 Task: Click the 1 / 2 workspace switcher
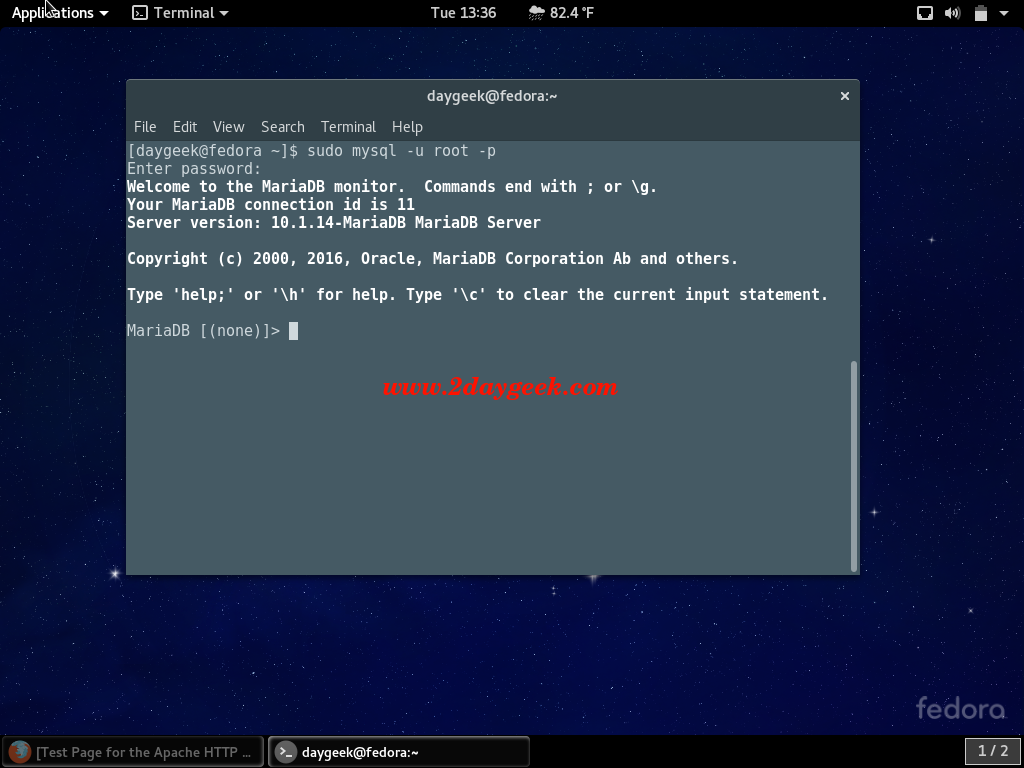point(993,751)
